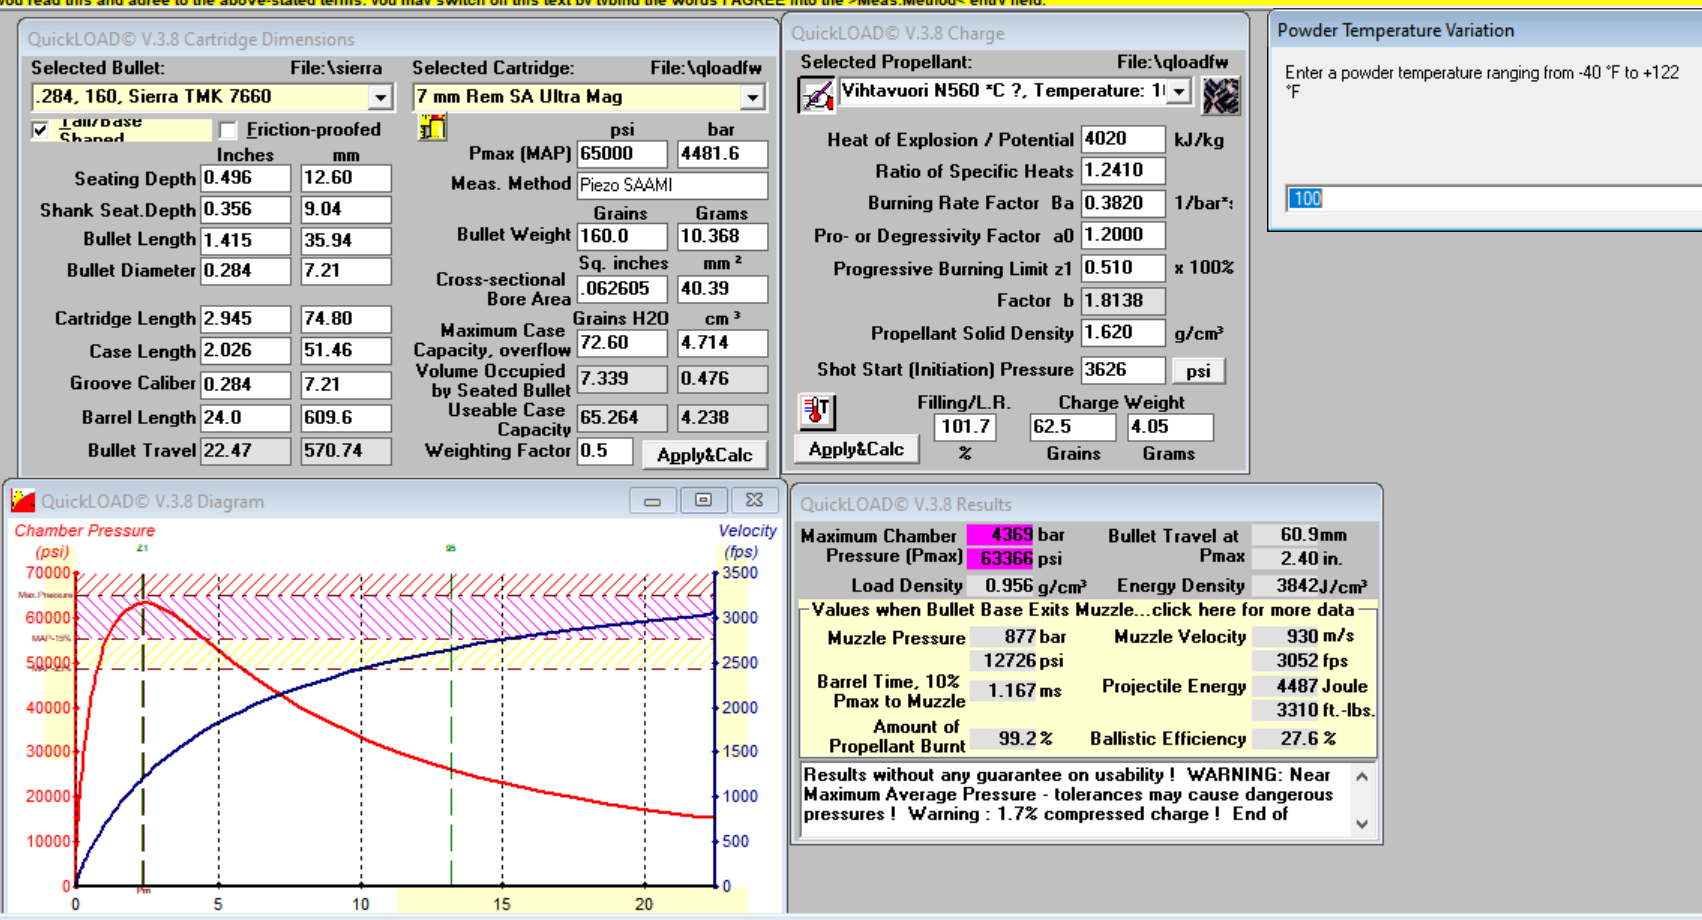Open the Selected Propellant dropdown
Image resolution: width=1702 pixels, height=920 pixels.
click(x=1180, y=92)
